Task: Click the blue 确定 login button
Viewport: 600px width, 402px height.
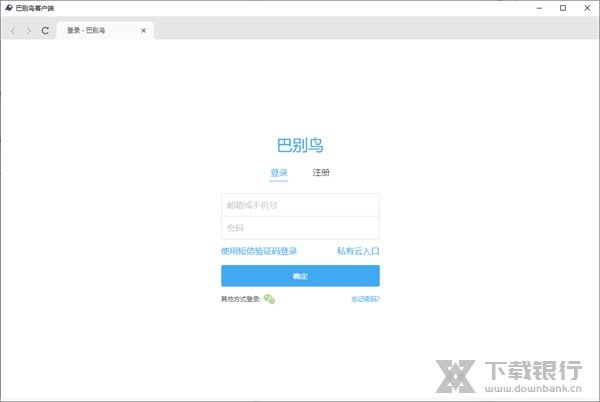Action: click(x=300, y=276)
